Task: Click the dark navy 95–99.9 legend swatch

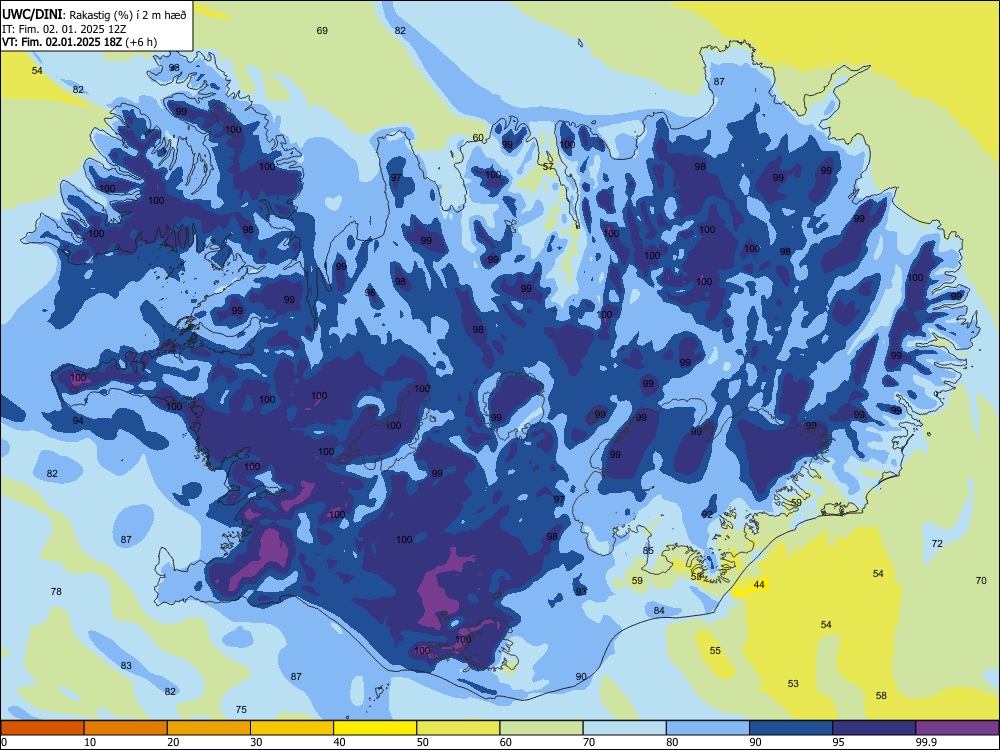Action: (x=874, y=728)
